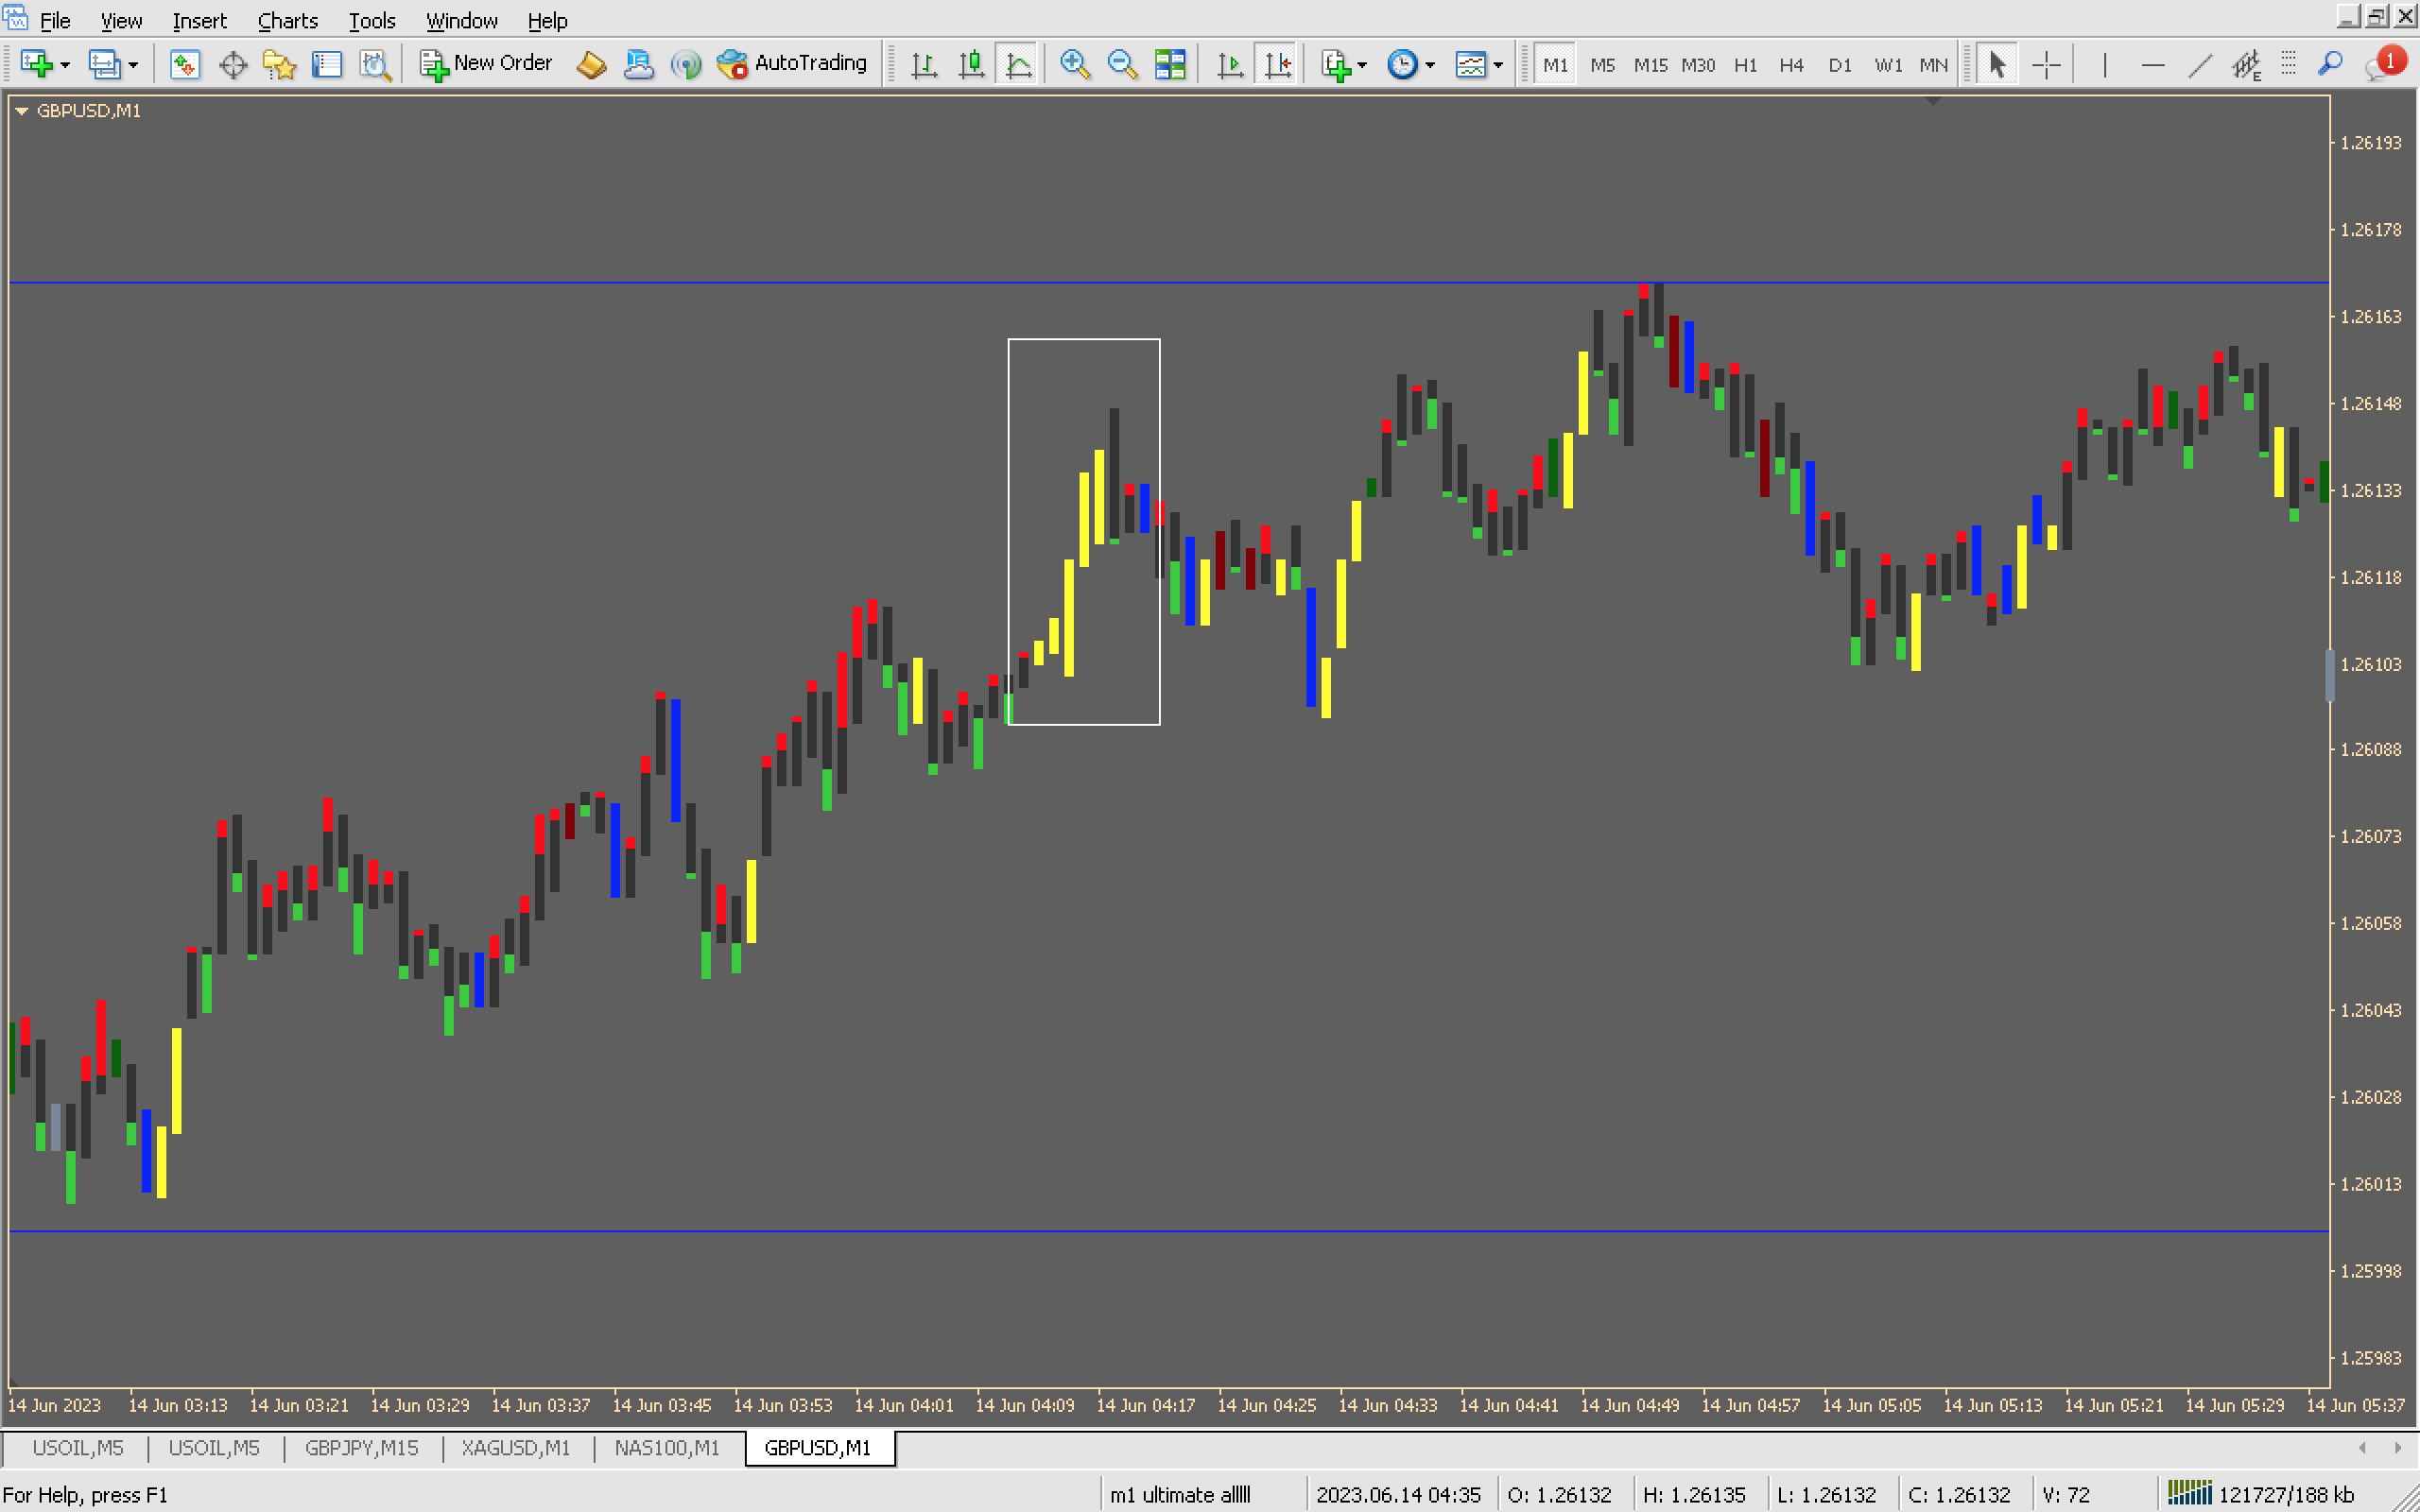This screenshot has height=1512, width=2420.
Task: Open the Charts menu
Action: click(x=287, y=20)
